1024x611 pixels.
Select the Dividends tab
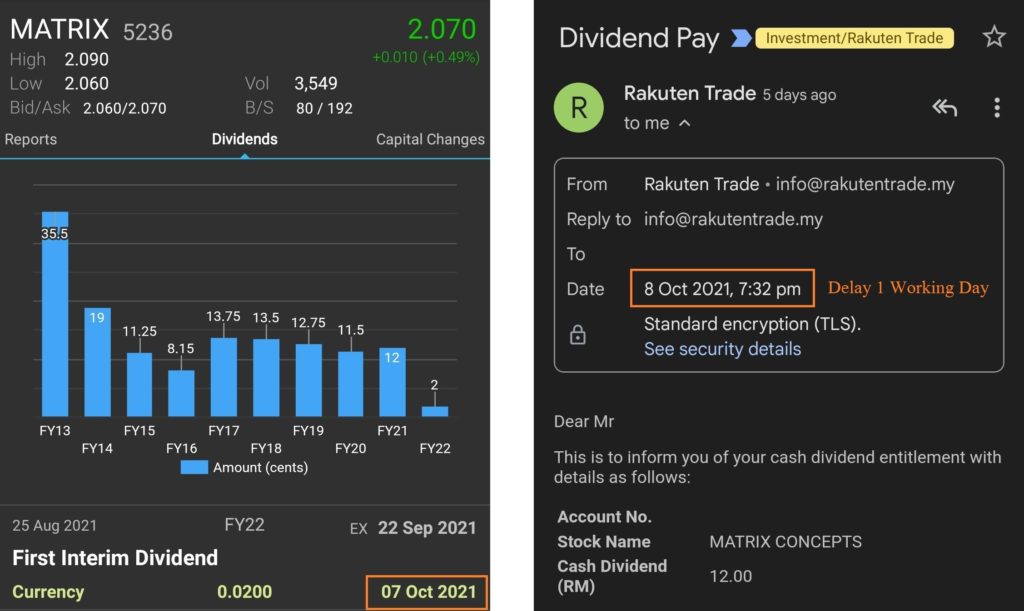(x=244, y=139)
